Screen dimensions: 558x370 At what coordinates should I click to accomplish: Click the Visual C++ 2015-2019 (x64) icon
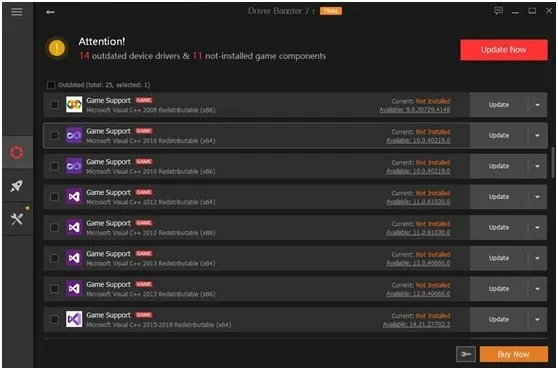74,319
